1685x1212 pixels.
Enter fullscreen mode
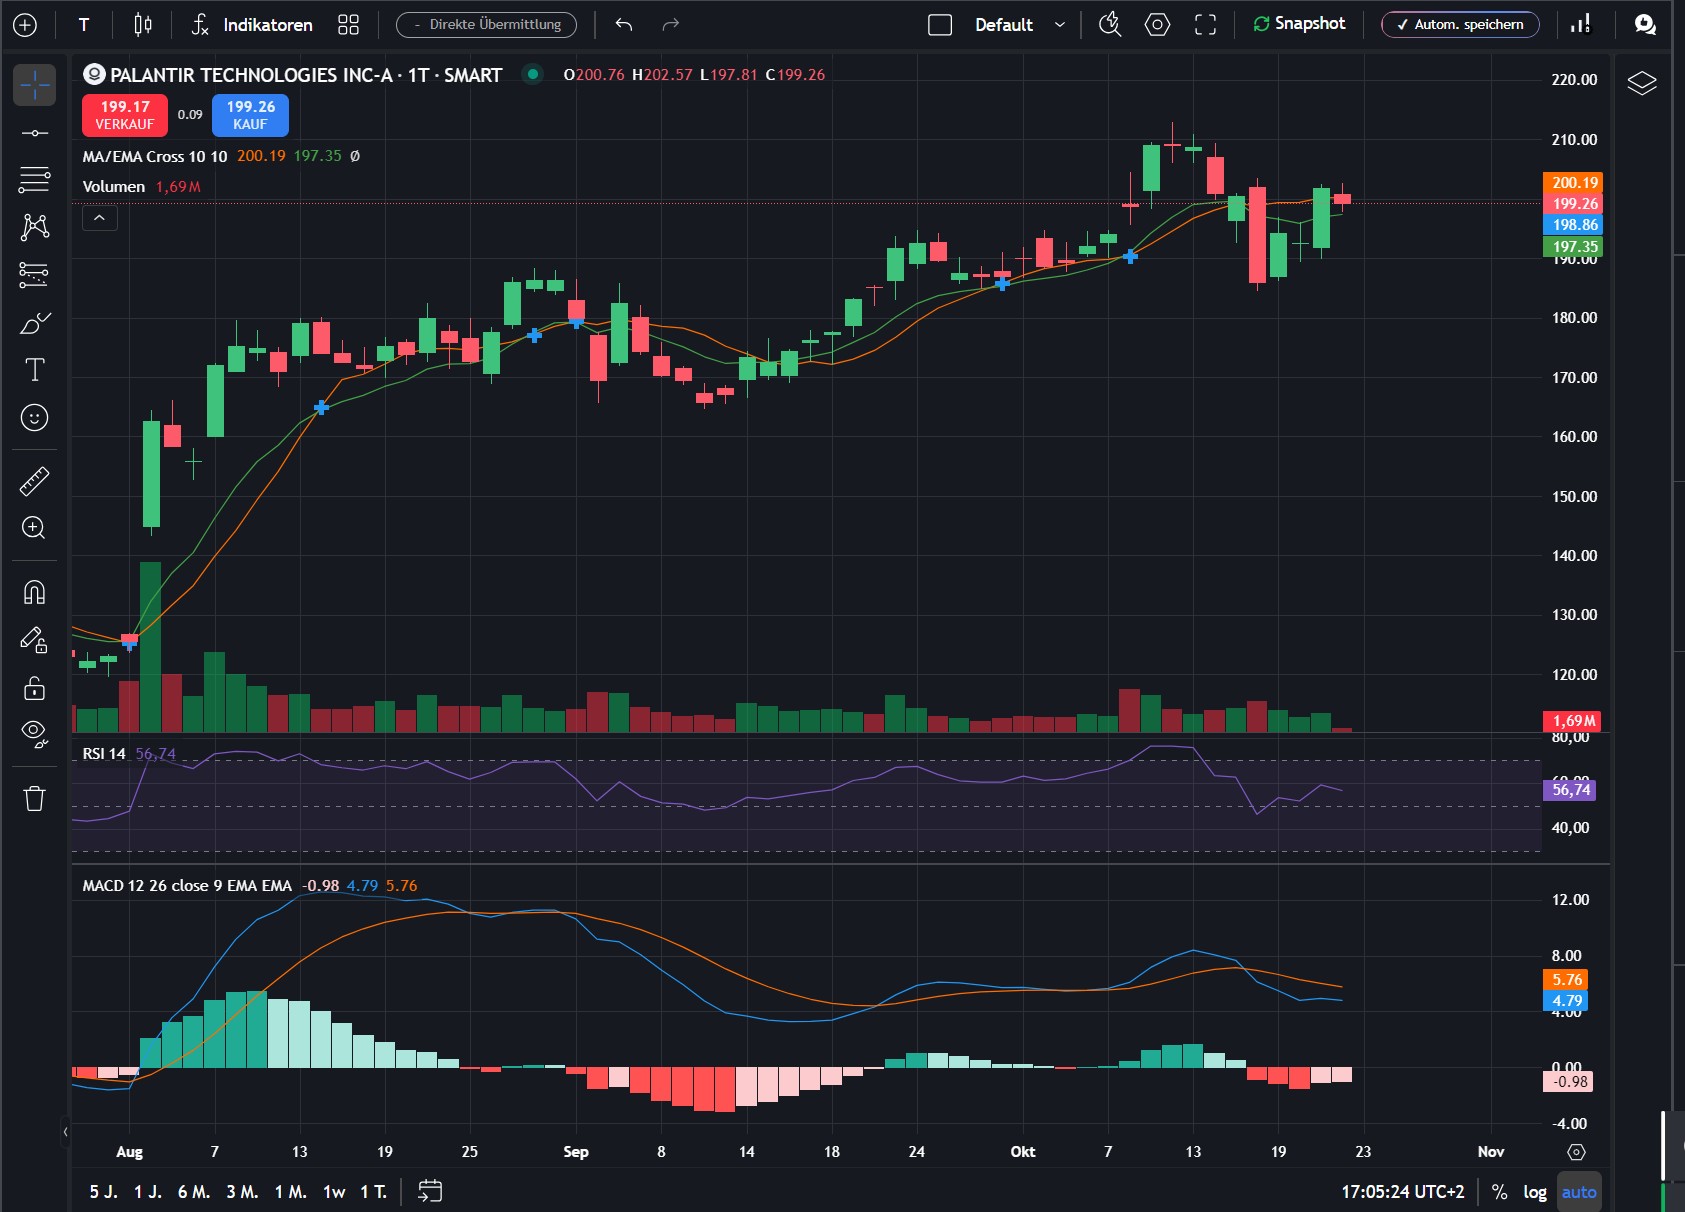1206,25
